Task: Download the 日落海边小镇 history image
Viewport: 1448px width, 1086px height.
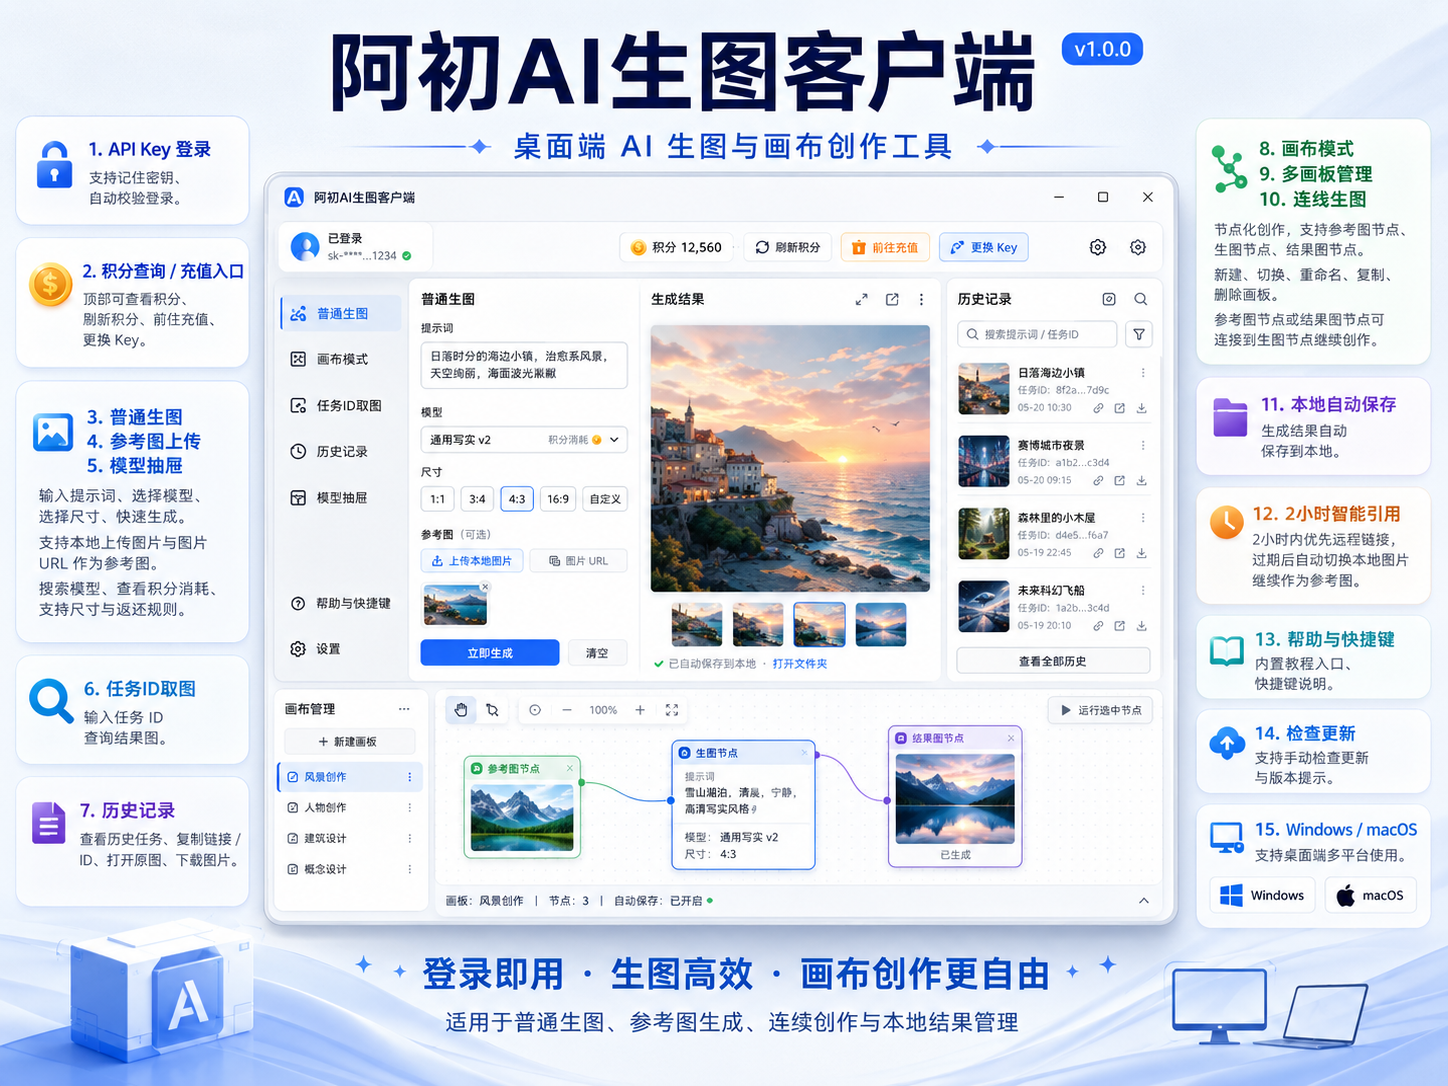Action: point(1142,408)
